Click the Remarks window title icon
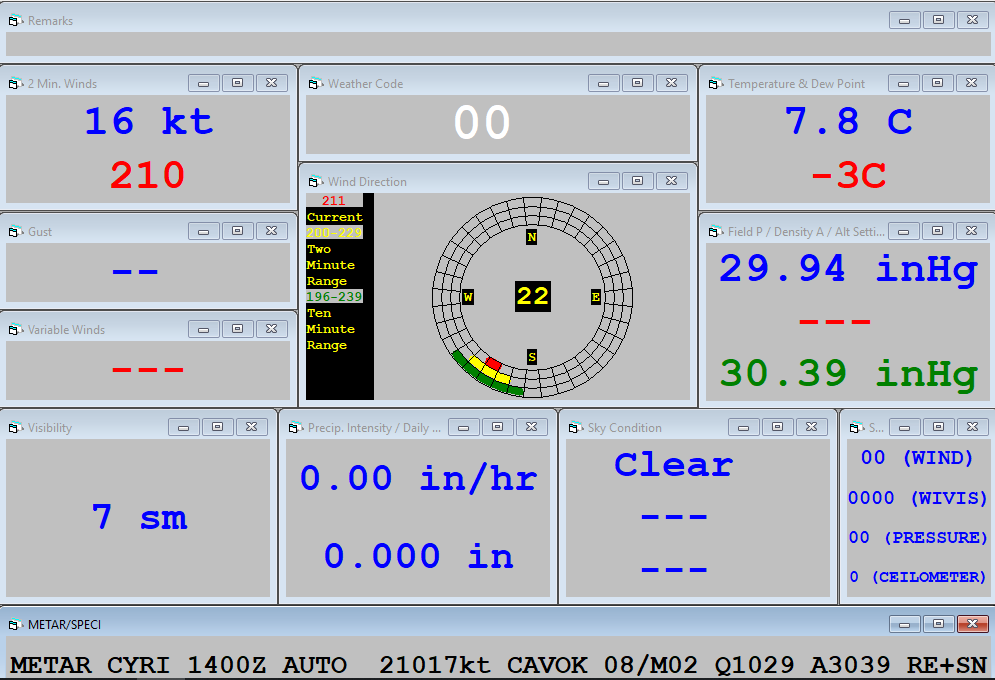The width and height of the screenshot is (995, 680). (x=16, y=21)
